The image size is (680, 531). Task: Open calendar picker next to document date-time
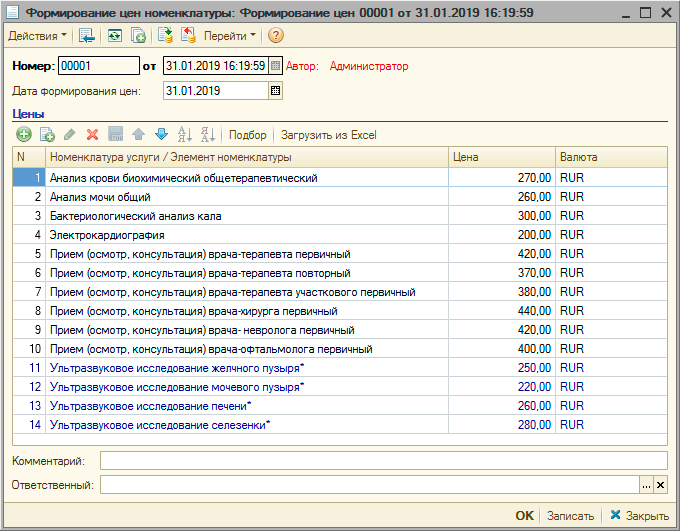[276, 66]
